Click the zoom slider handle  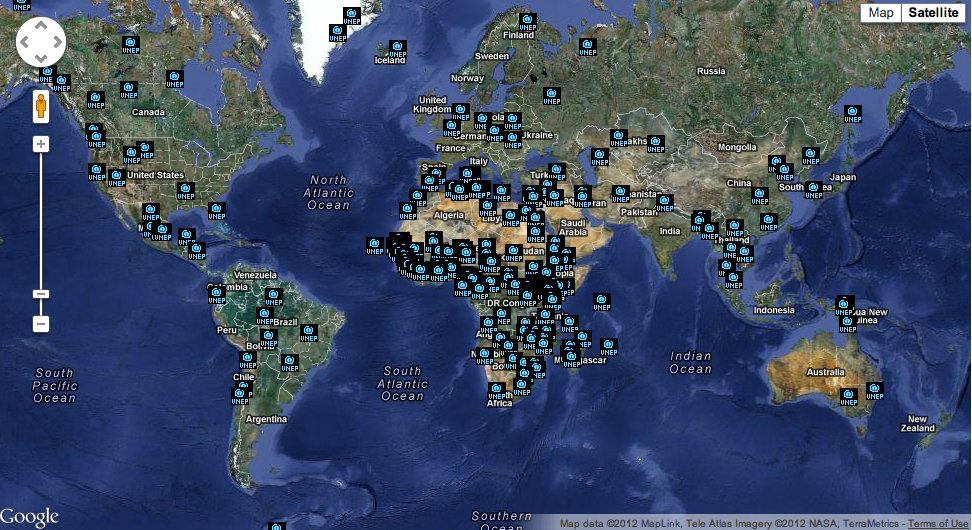(41, 294)
